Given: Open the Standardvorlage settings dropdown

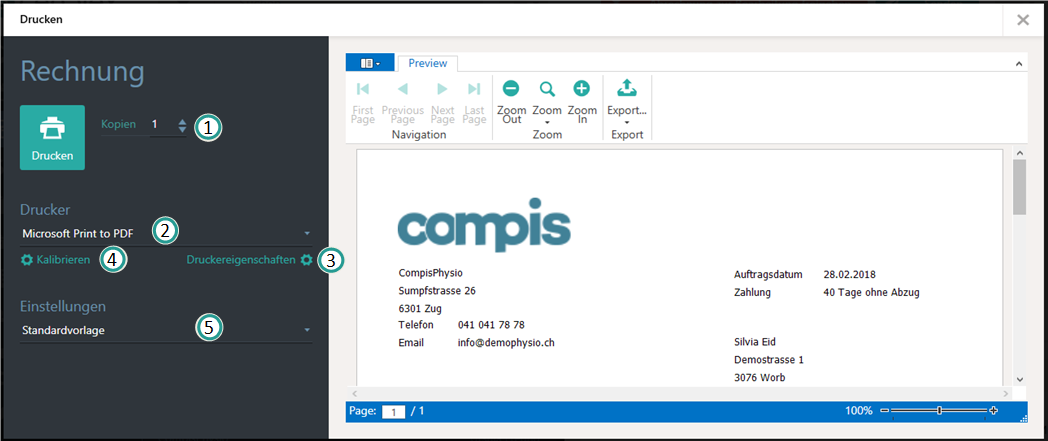Looking at the screenshot, I should (166, 330).
